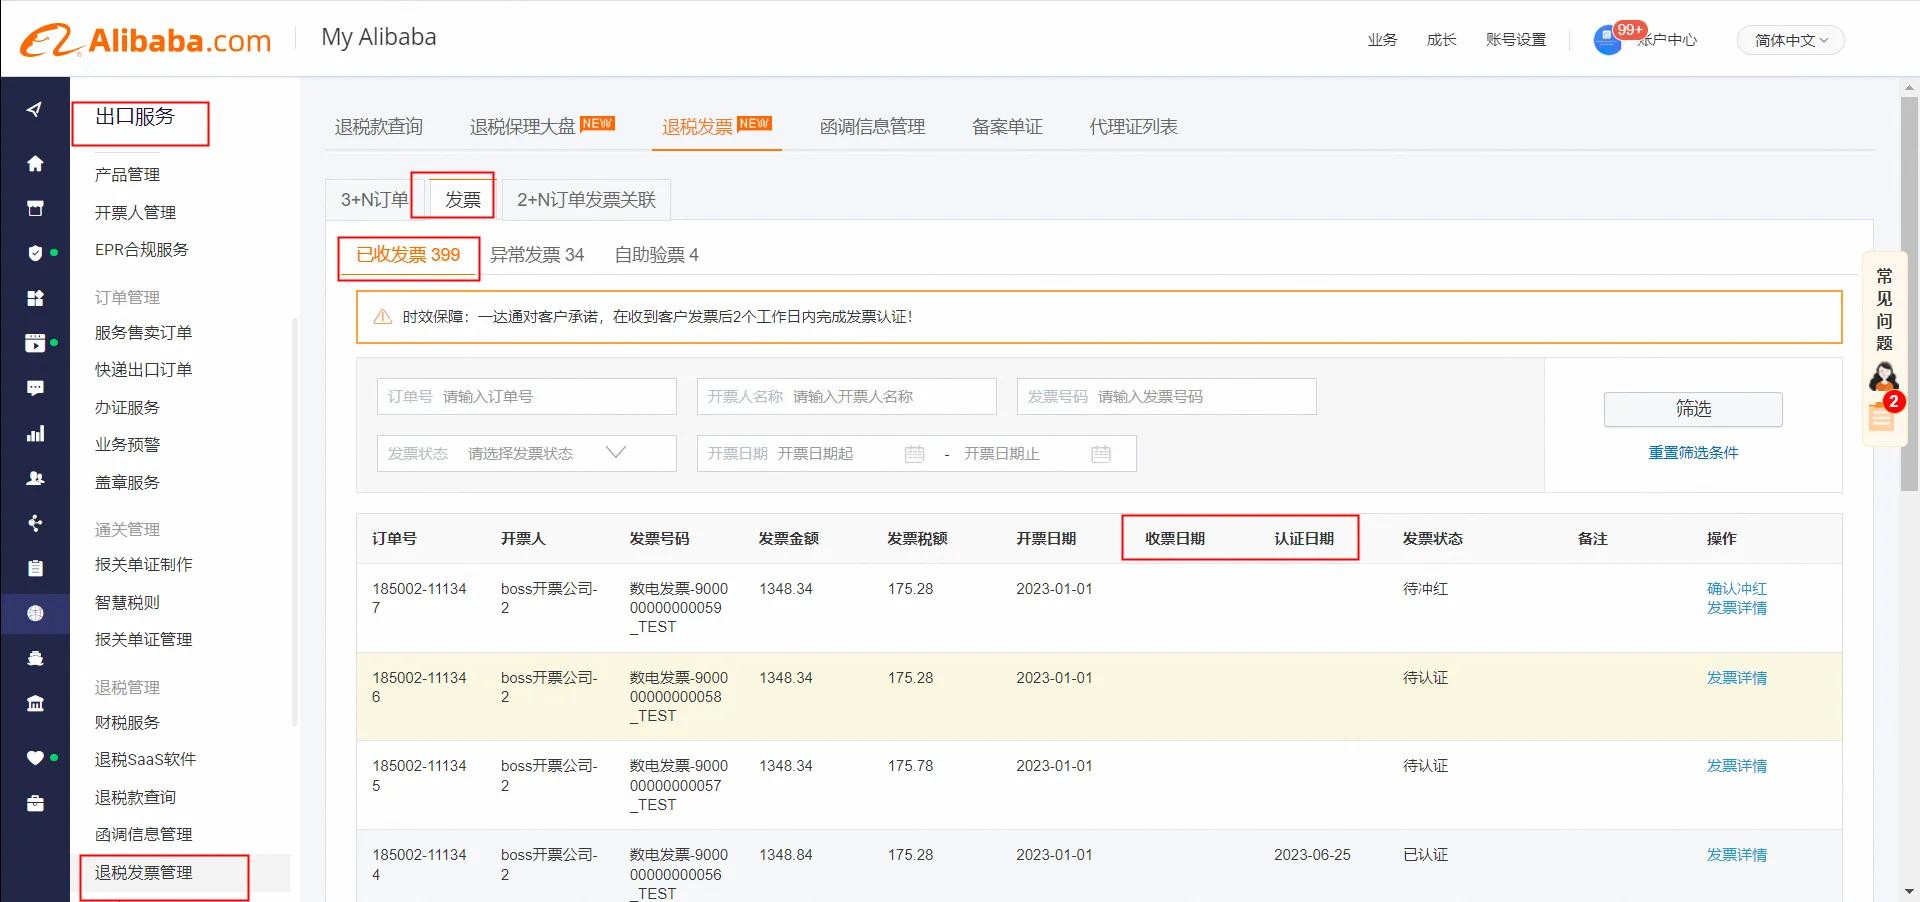Image resolution: width=1920 pixels, height=902 pixels.
Task: Open the storefront icon in sidebar
Action: [x=35, y=208]
